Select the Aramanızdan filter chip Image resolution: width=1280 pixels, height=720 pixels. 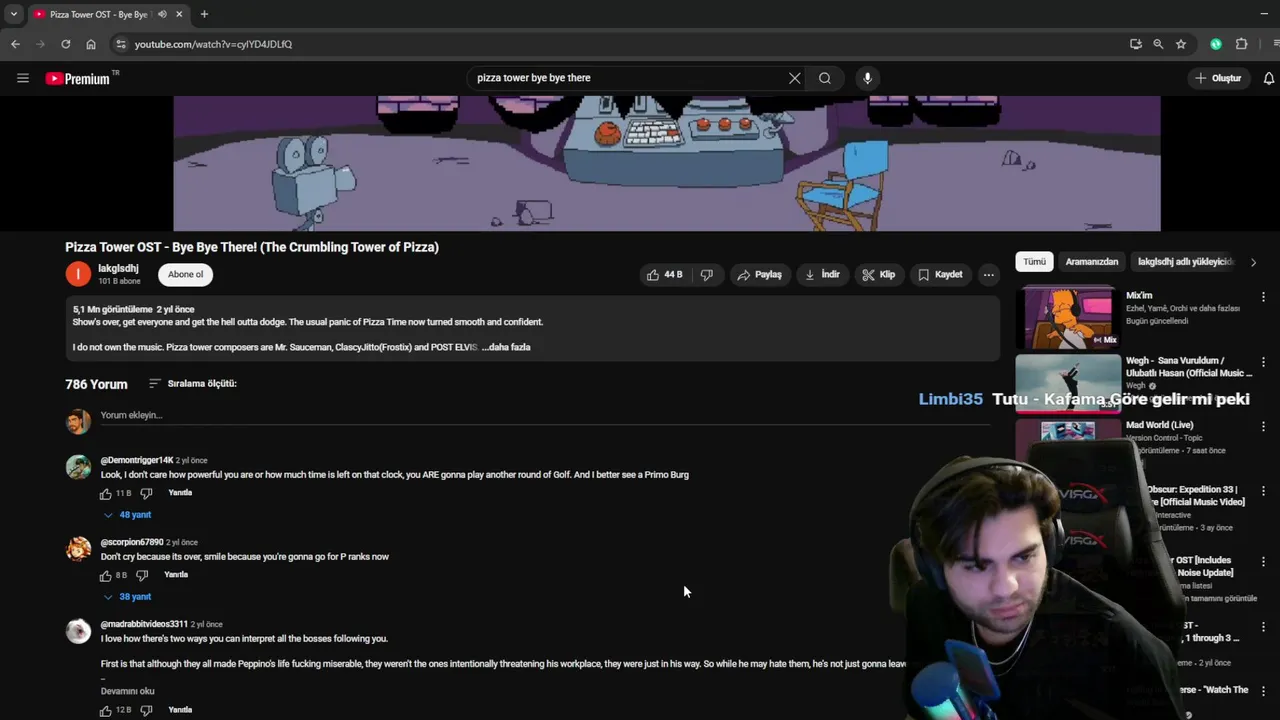pyautogui.click(x=1092, y=262)
